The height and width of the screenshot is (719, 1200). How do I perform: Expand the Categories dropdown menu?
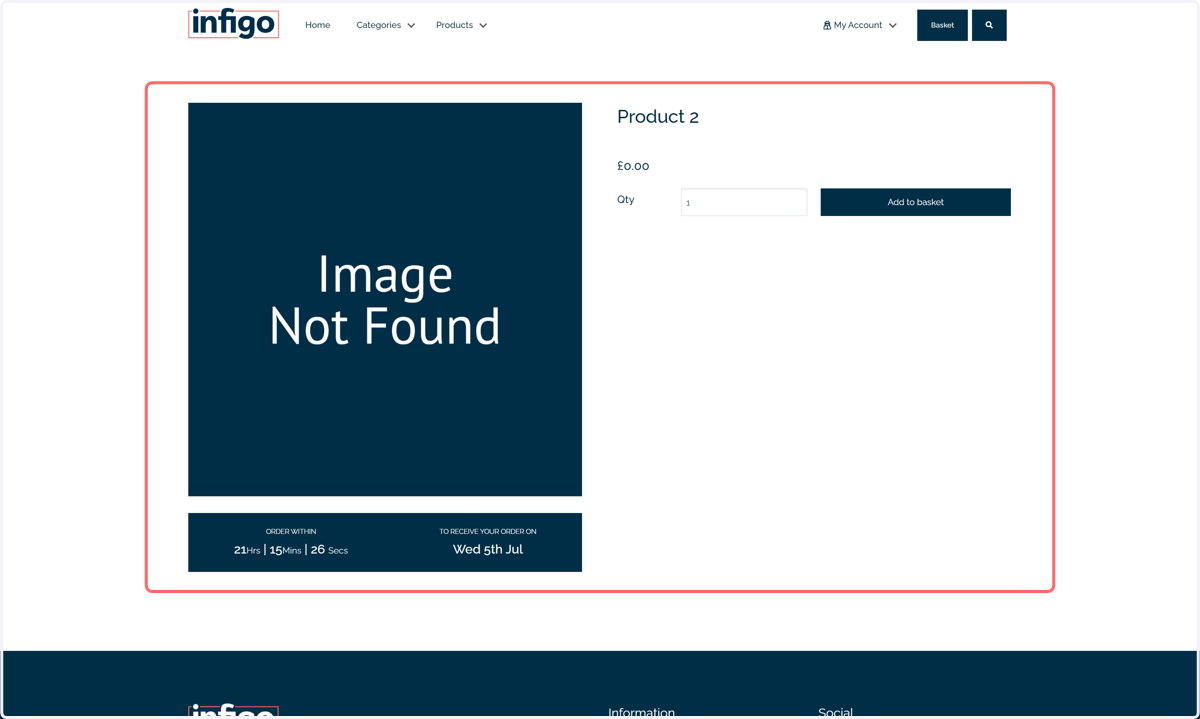[x=386, y=25]
